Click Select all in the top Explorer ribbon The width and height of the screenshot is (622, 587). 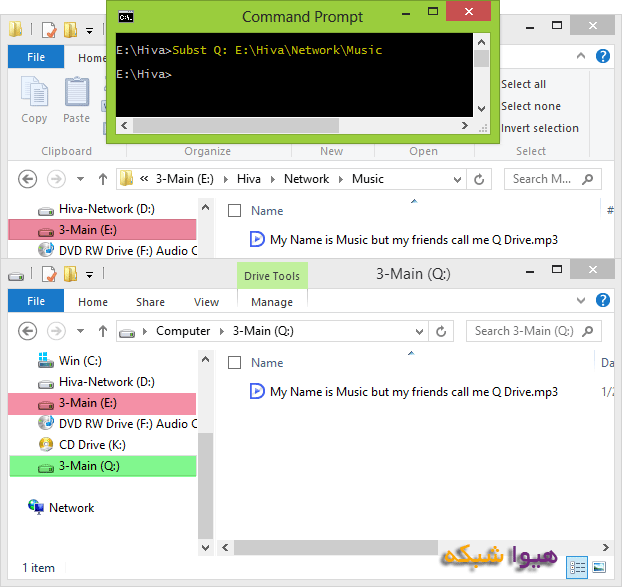(523, 84)
